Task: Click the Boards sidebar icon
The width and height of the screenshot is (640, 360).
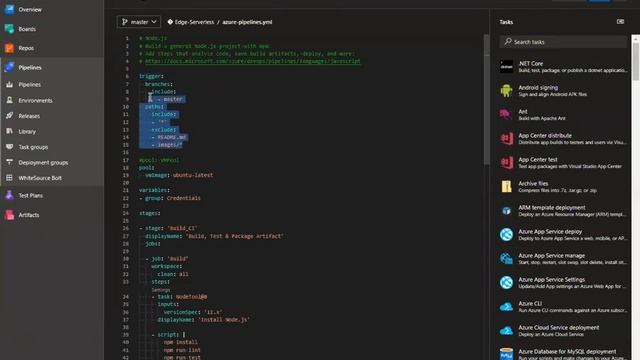Action: 9,29
